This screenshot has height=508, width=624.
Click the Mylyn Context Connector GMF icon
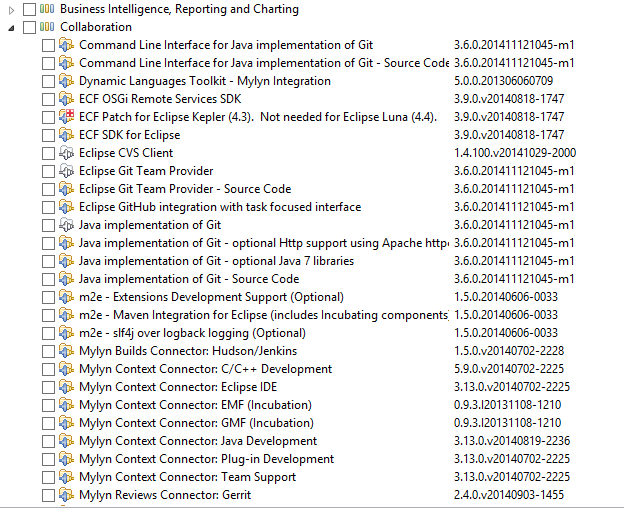pos(66,422)
